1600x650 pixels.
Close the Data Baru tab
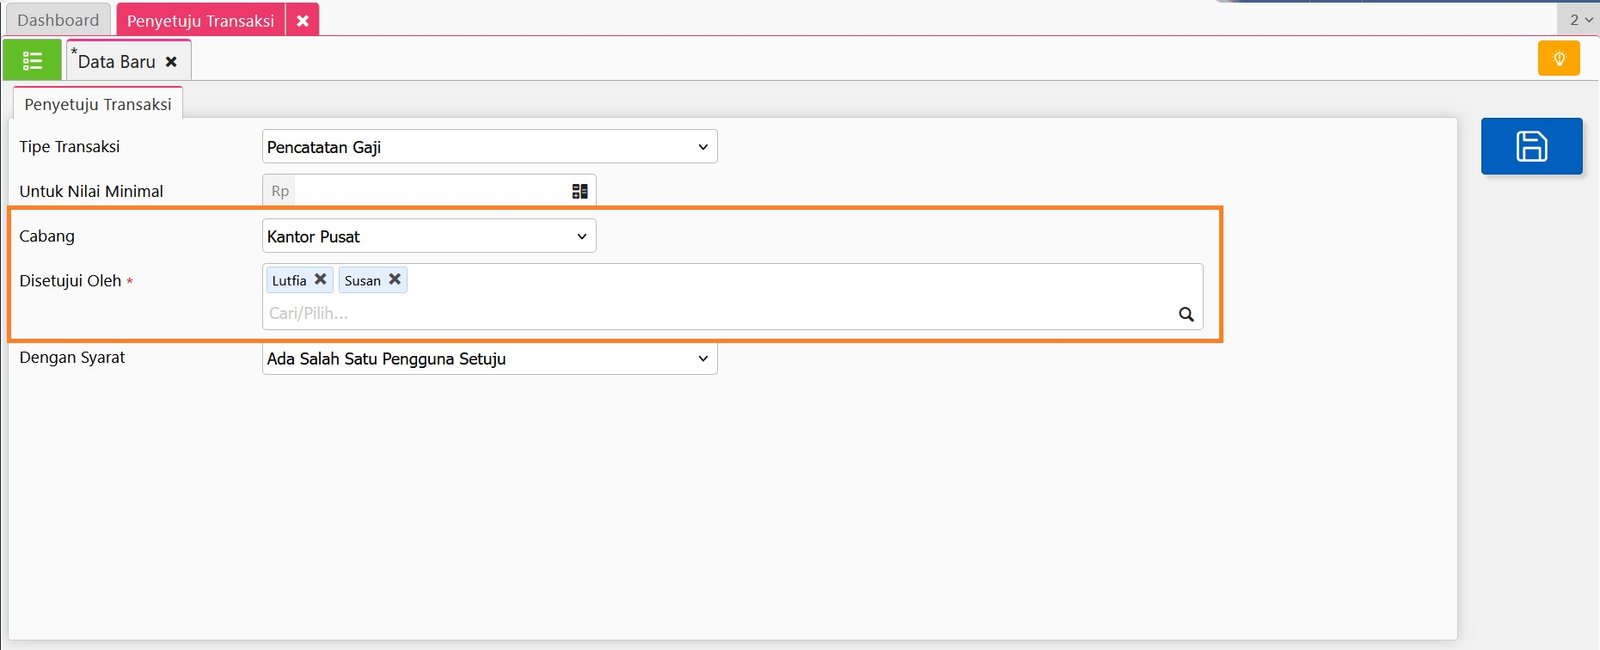pos(171,62)
